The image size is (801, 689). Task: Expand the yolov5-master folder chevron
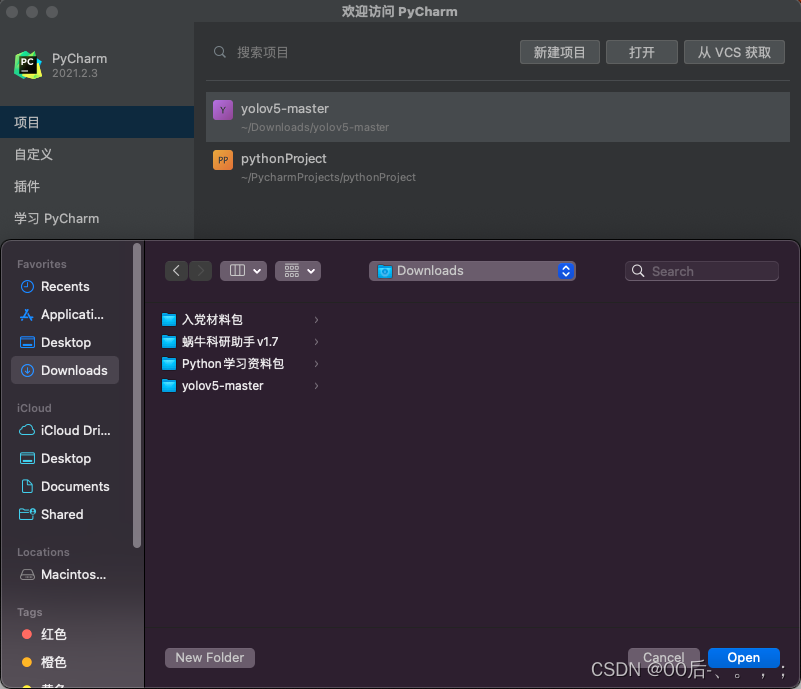[316, 386]
